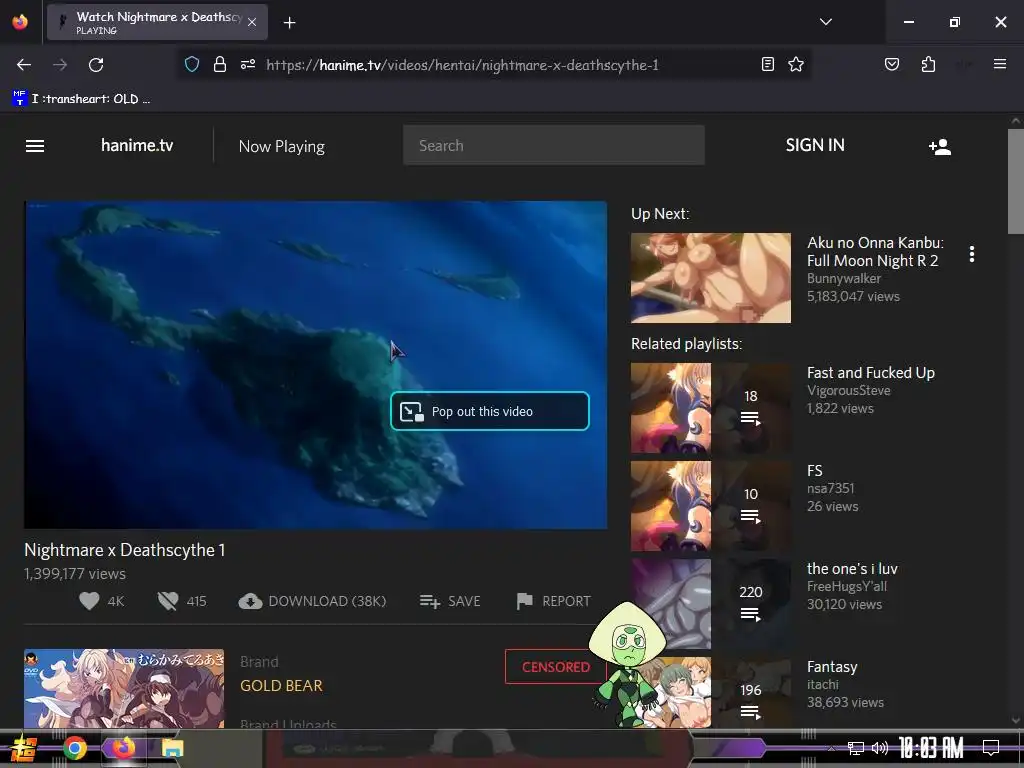Open Chrome from the taskbar
This screenshot has height=768, width=1024.
pyautogui.click(x=74, y=748)
